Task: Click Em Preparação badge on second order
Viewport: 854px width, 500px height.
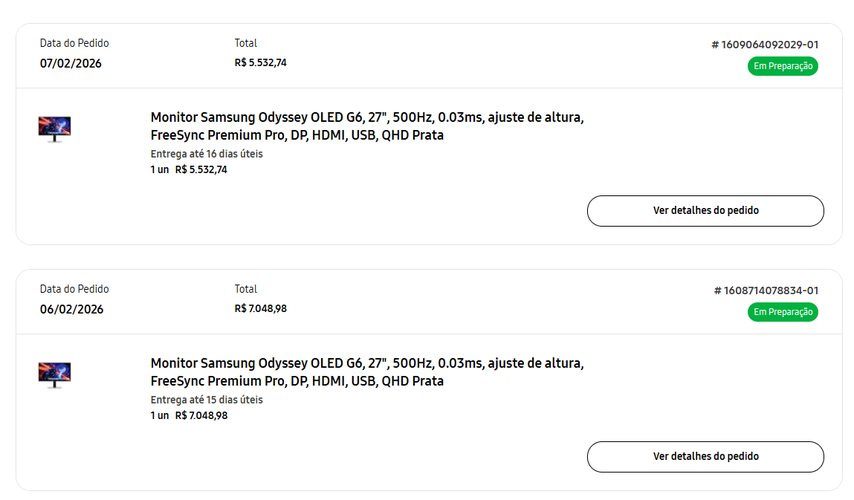Action: click(783, 312)
